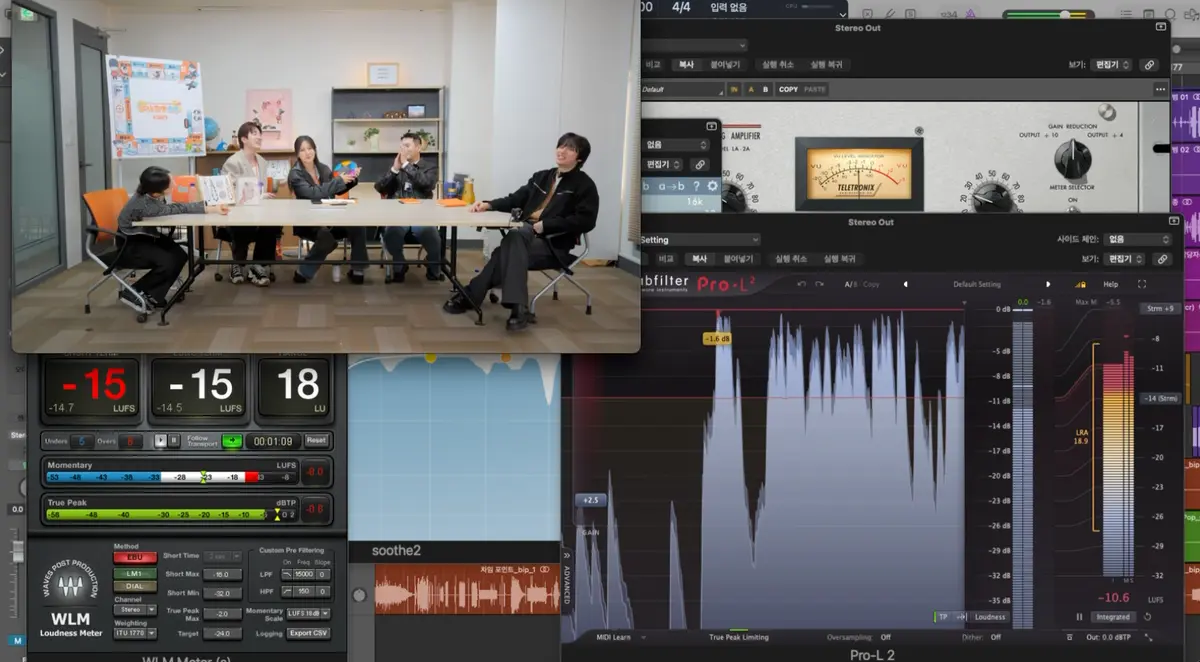Click the -14 (Strm) target marker
Screen dimensions: 1200x662
click(1161, 398)
